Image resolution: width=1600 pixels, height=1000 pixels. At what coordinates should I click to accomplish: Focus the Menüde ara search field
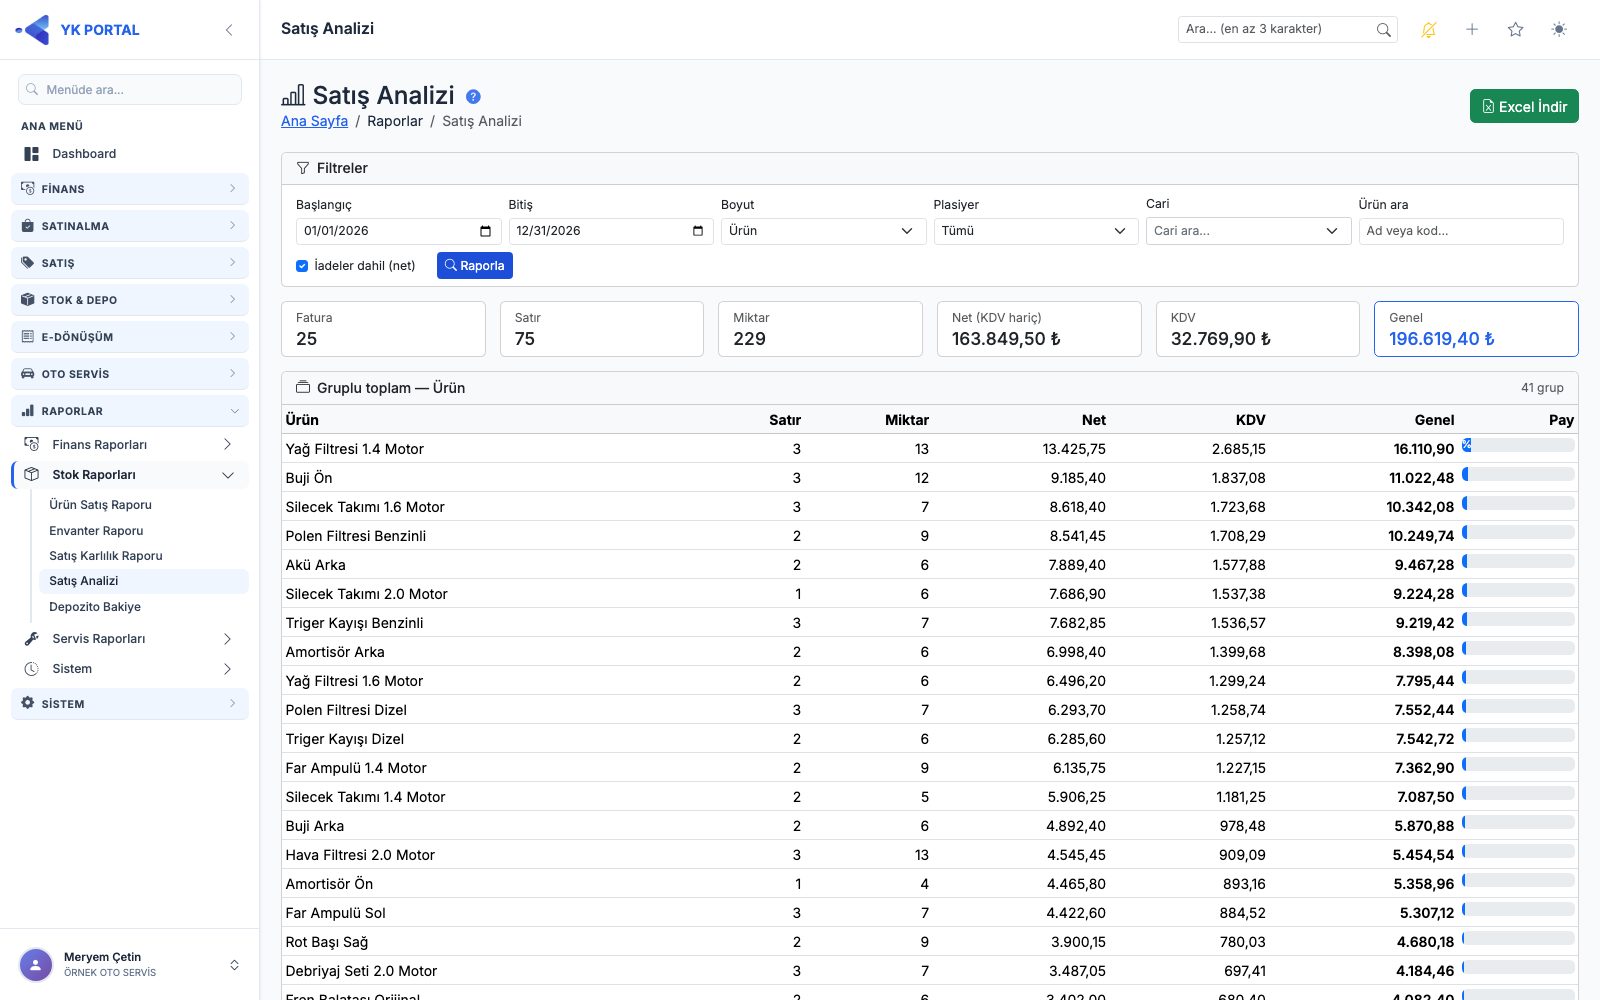point(130,90)
